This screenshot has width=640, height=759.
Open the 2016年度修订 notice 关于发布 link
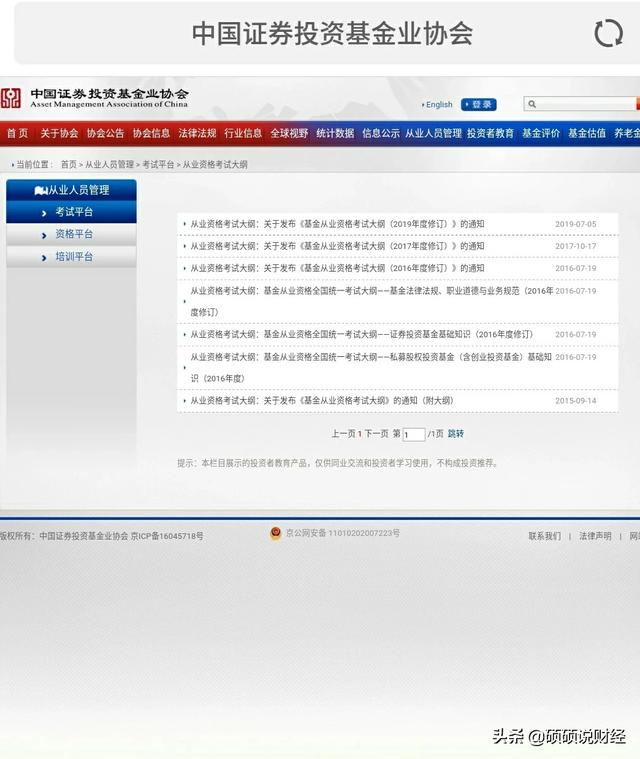tap(337, 268)
